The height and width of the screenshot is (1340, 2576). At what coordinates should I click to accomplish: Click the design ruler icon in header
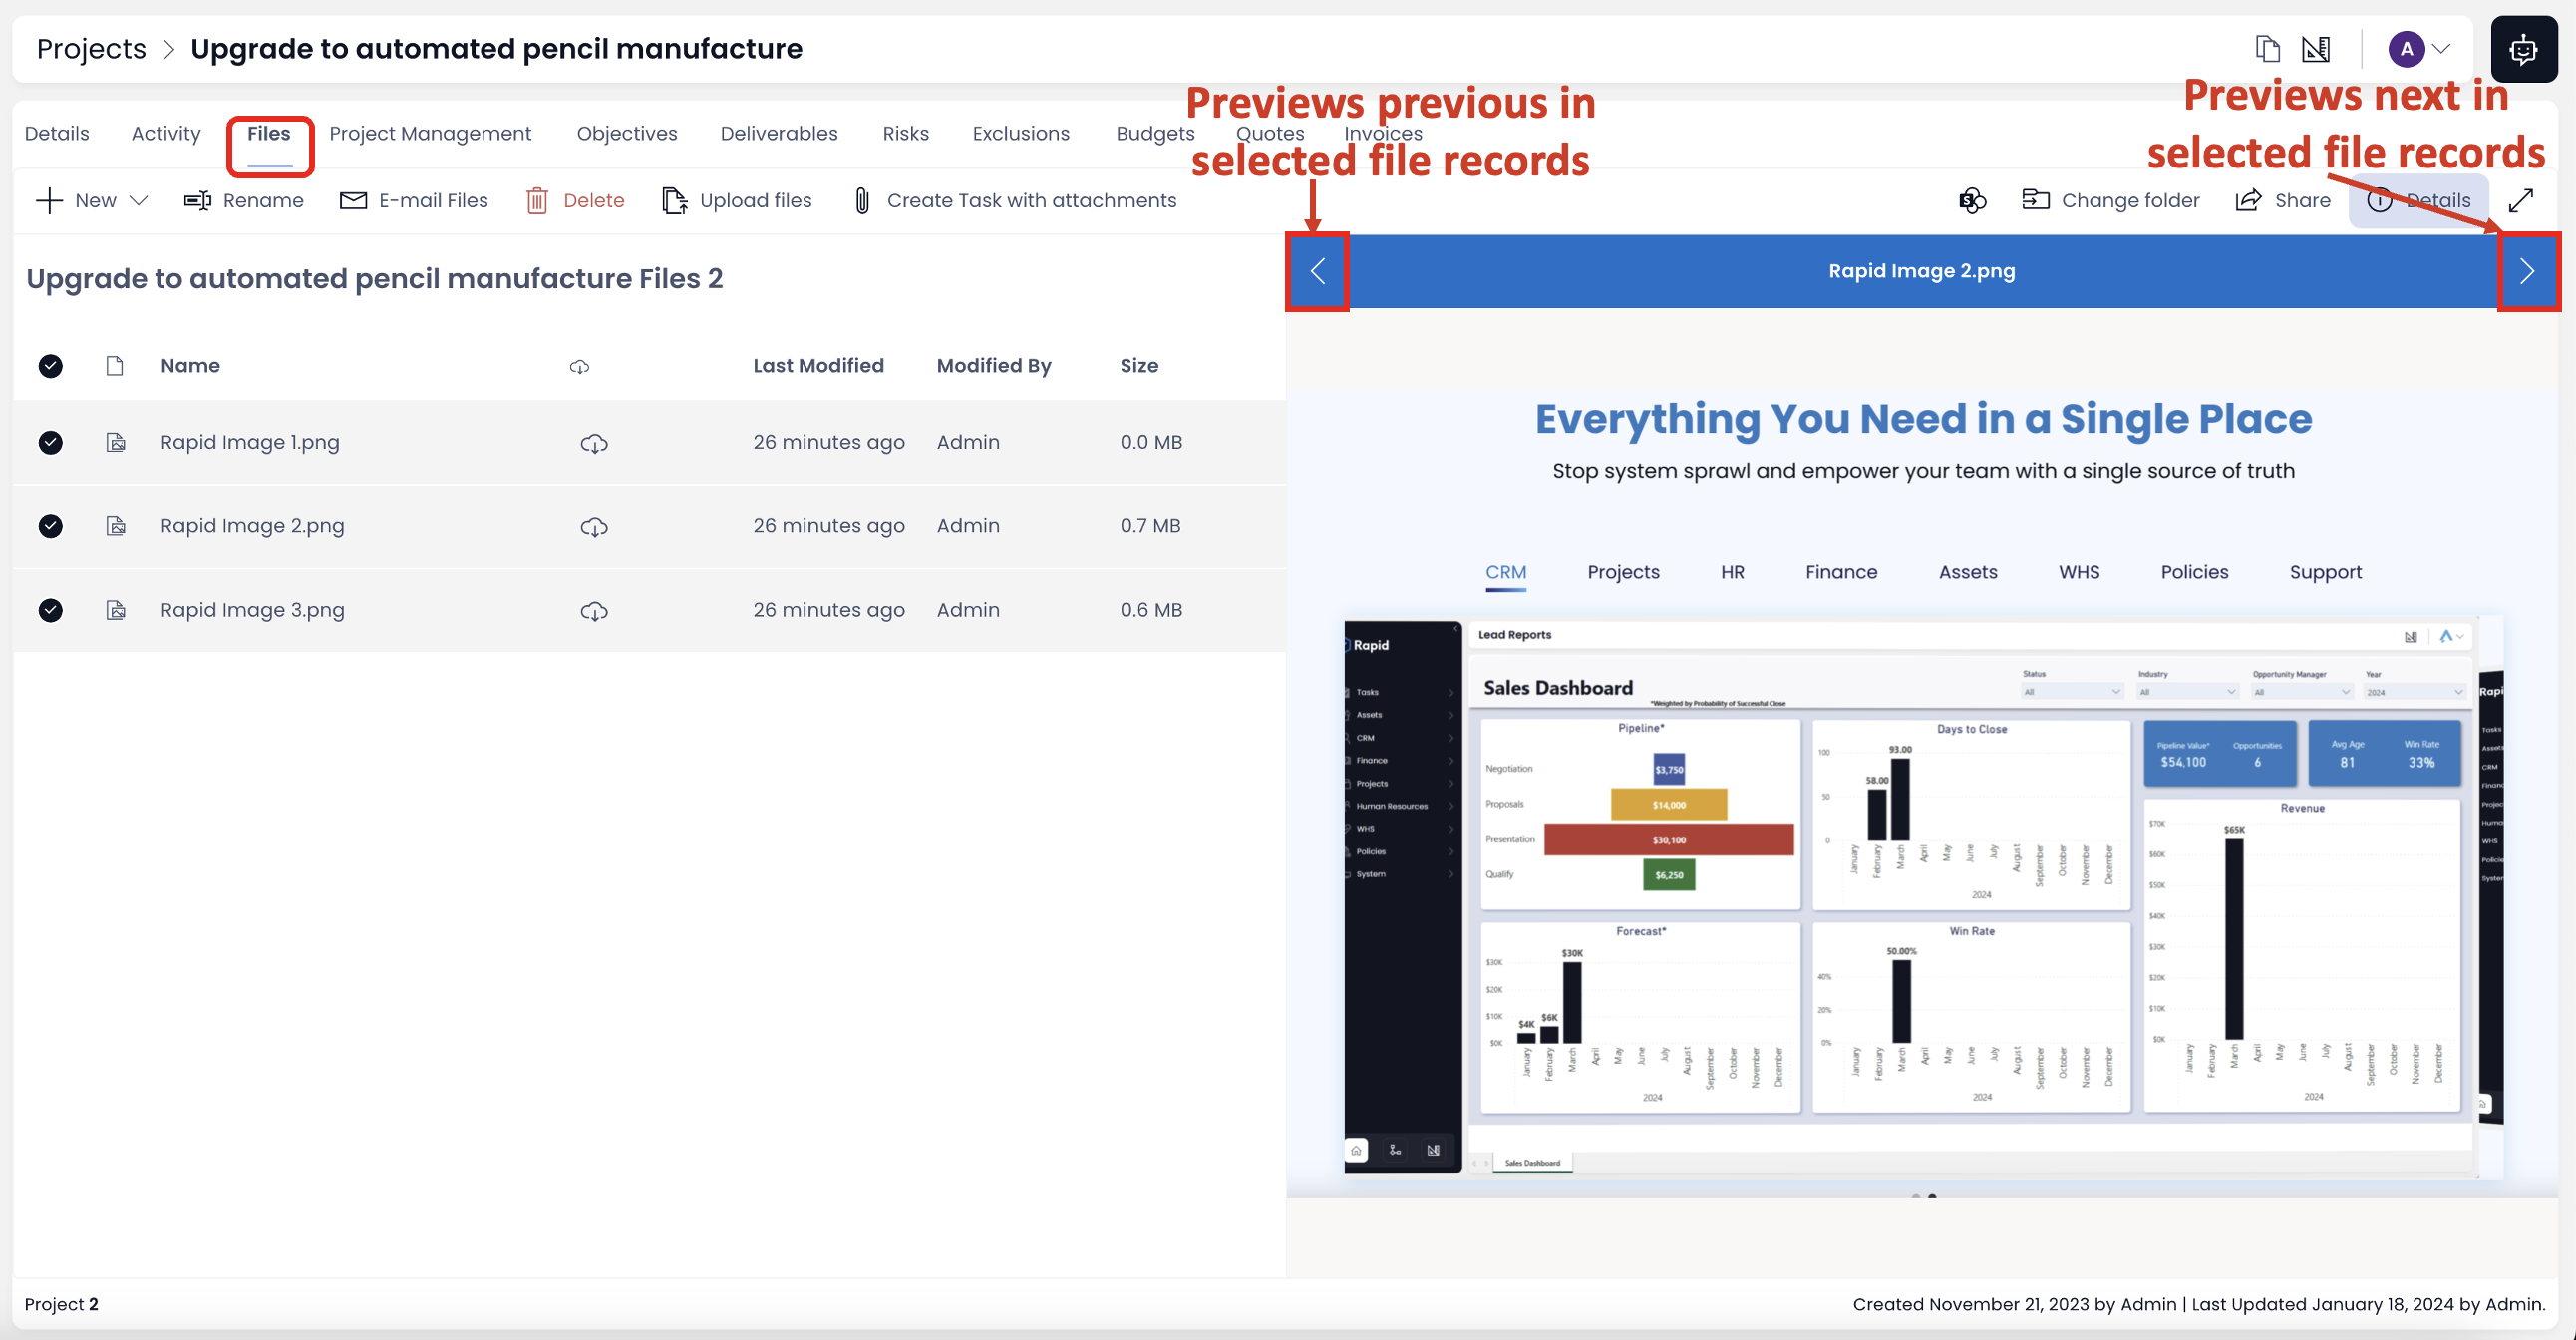[x=2316, y=48]
